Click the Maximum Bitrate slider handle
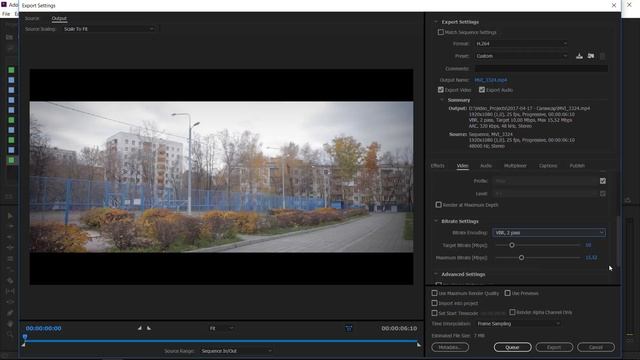Screen dimensions: 640x360 pyautogui.click(x=521, y=258)
